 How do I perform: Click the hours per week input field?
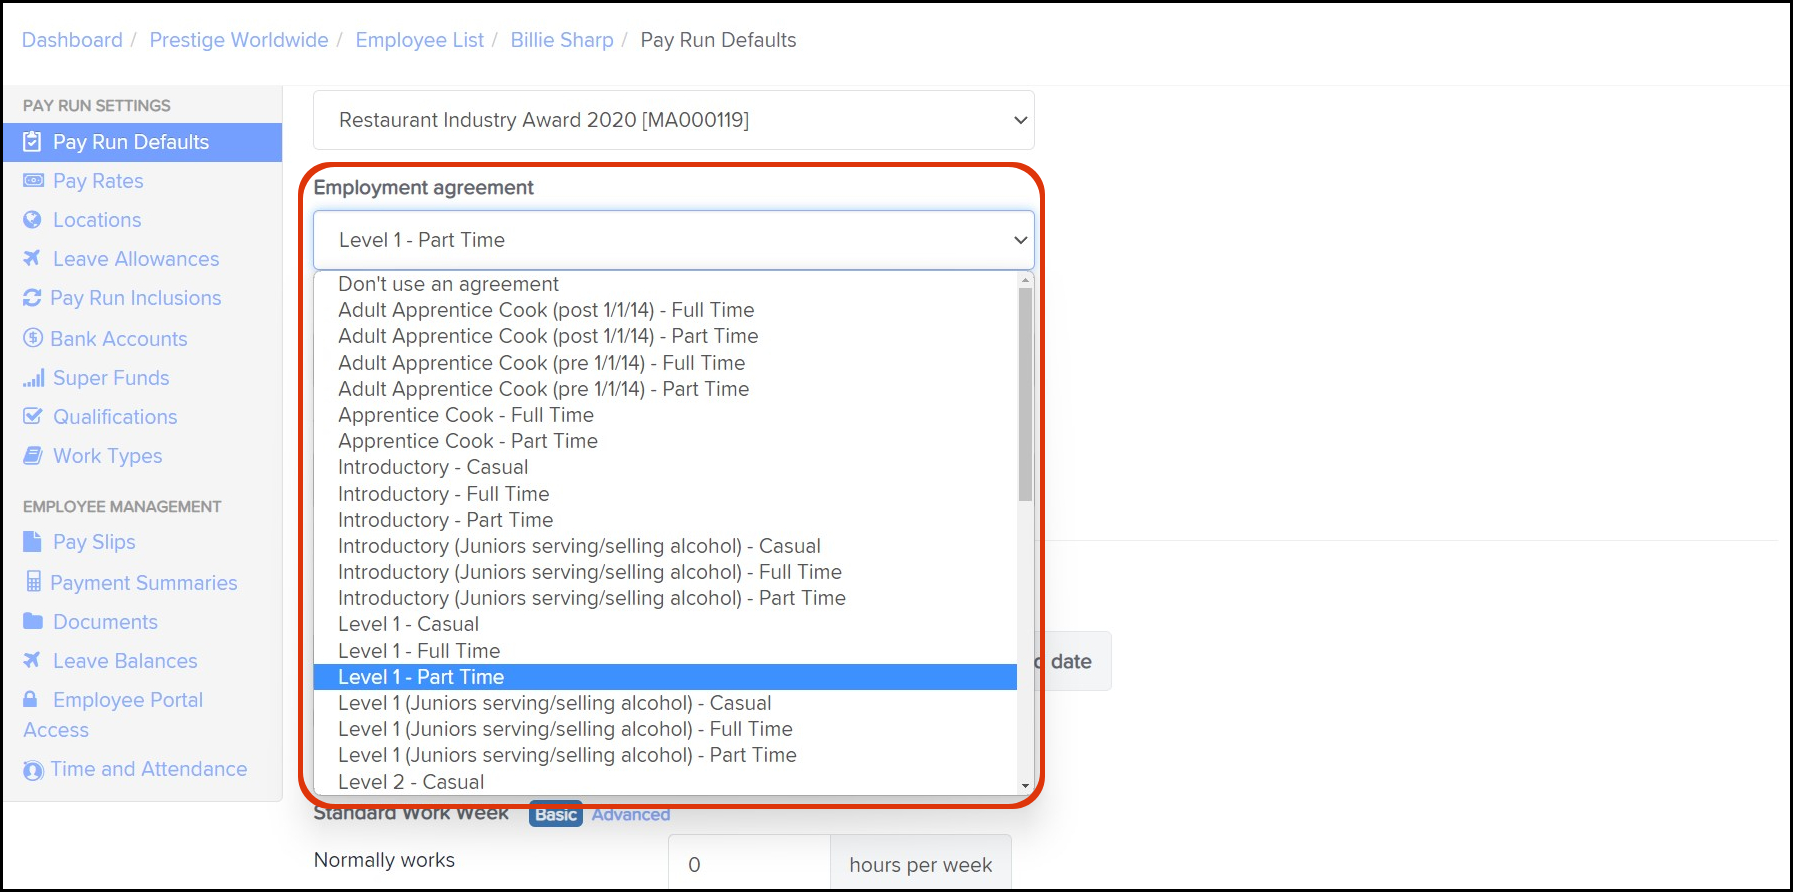pos(748,864)
